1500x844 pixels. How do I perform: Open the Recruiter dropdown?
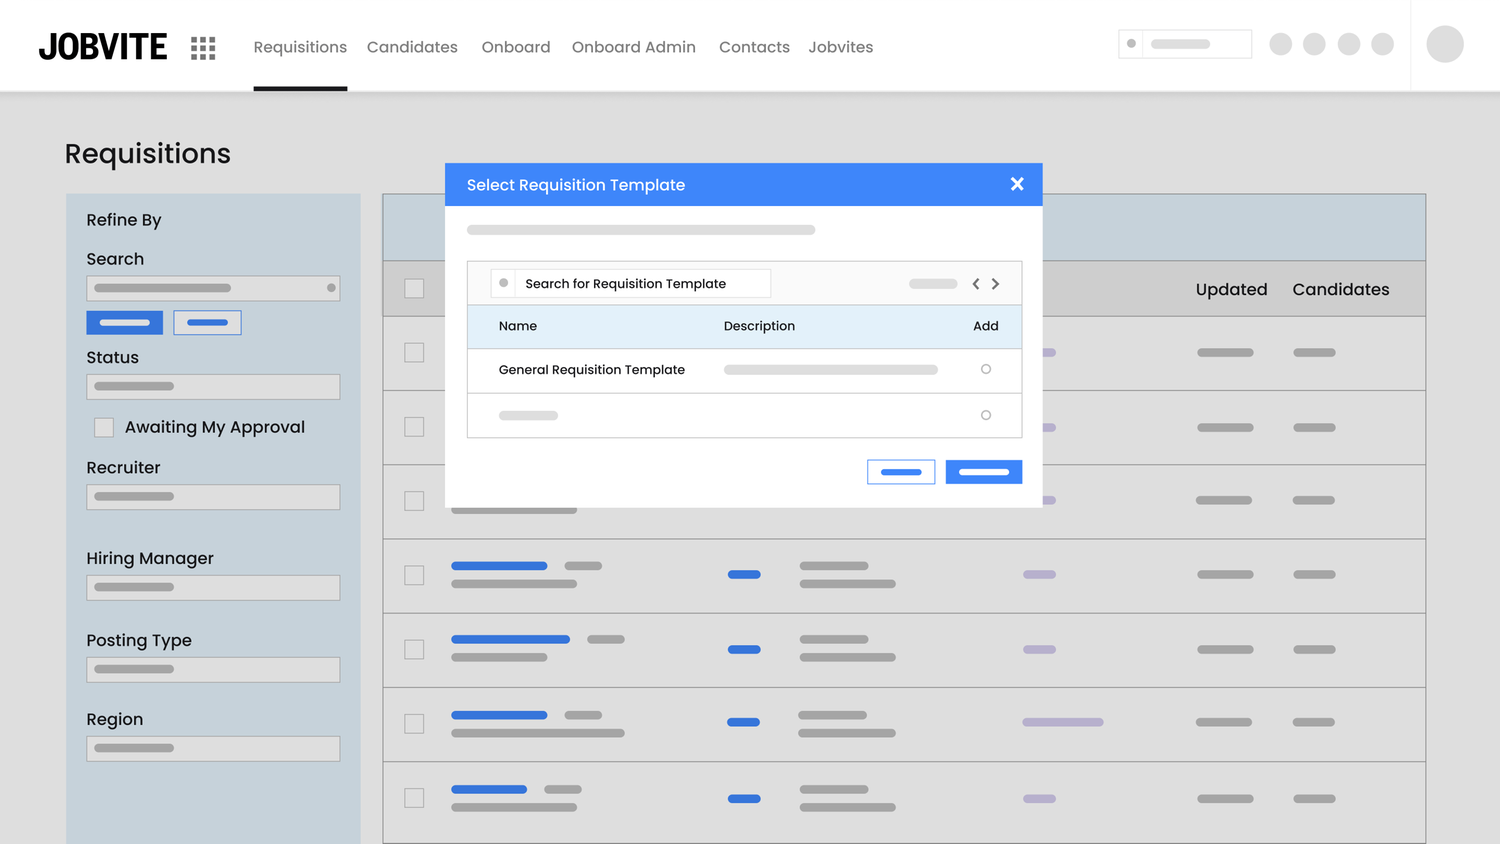click(x=213, y=497)
